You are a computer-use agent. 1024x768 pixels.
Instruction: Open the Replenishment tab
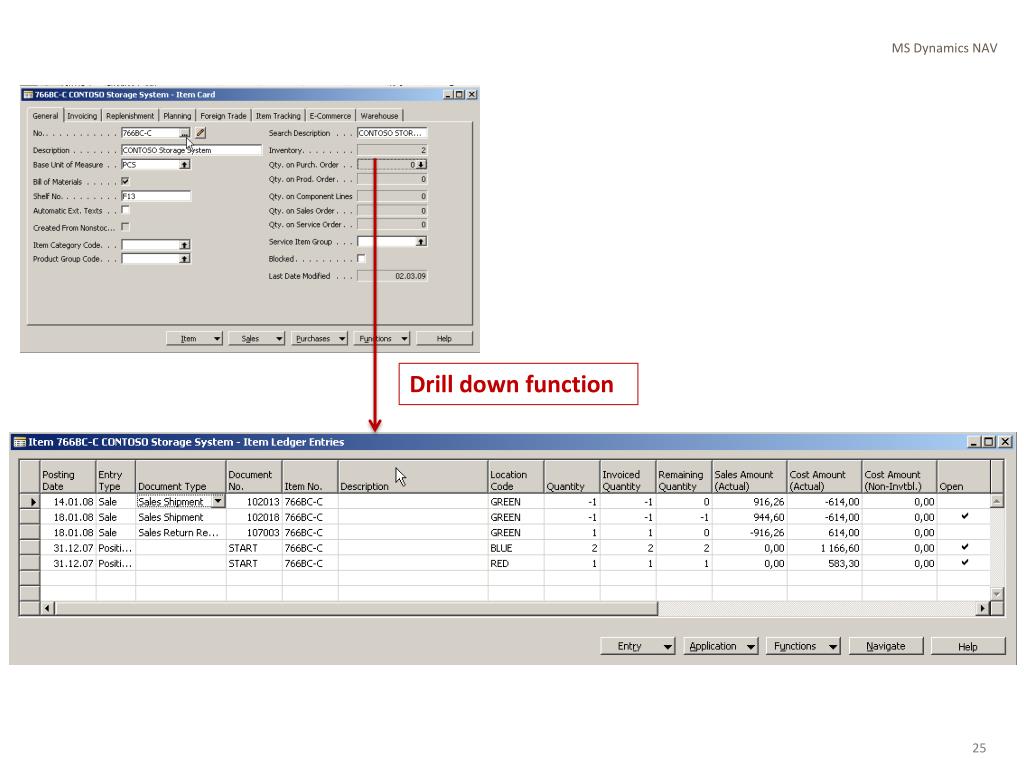[x=130, y=116]
